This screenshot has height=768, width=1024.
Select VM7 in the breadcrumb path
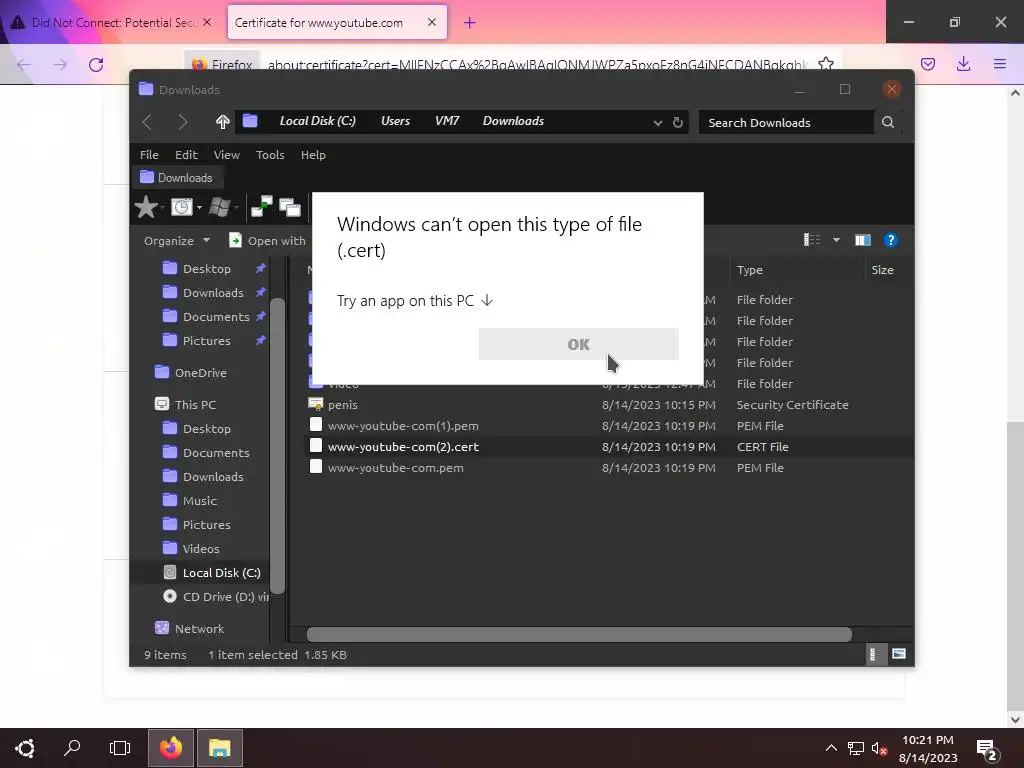point(447,121)
